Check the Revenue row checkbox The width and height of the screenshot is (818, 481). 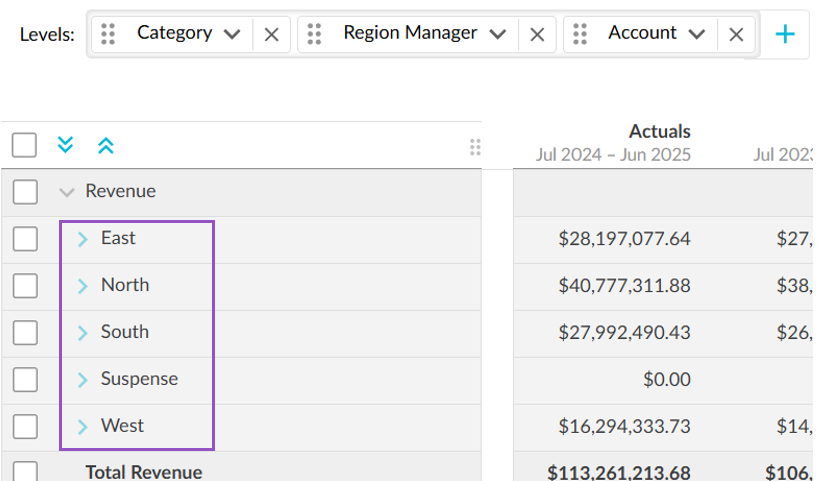[x=25, y=192]
